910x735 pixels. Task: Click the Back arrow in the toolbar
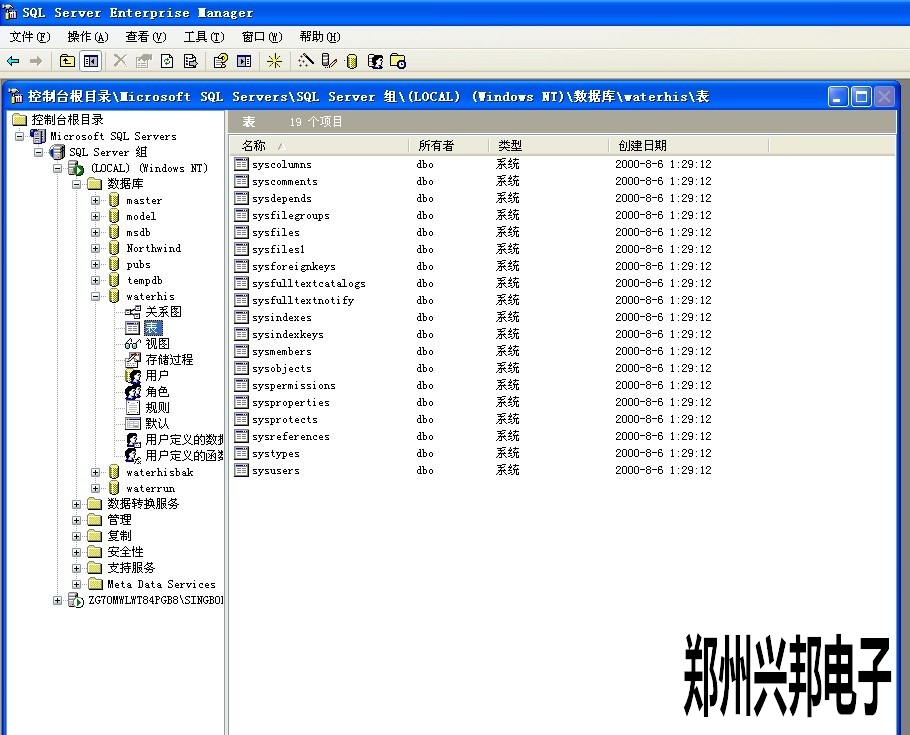coord(13,61)
